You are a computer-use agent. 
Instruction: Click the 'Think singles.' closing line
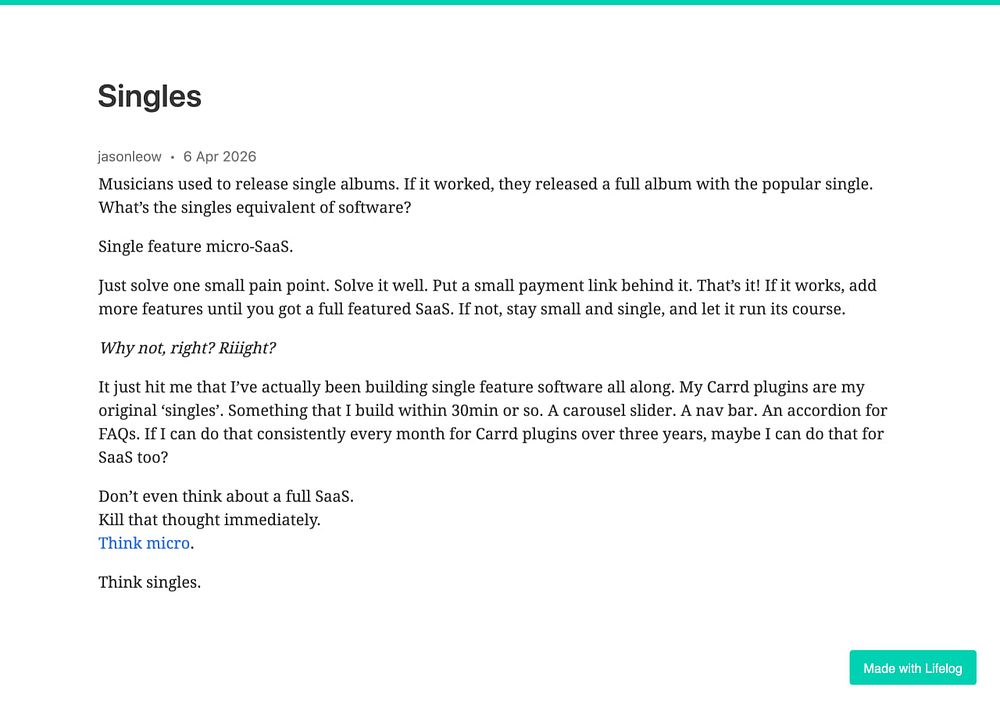click(x=149, y=582)
